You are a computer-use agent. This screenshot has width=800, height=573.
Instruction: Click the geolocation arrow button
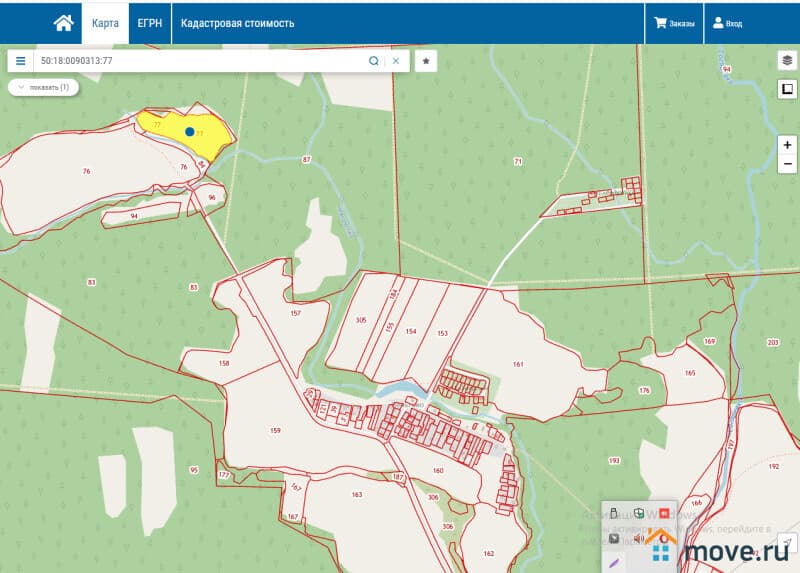[x=787, y=543]
